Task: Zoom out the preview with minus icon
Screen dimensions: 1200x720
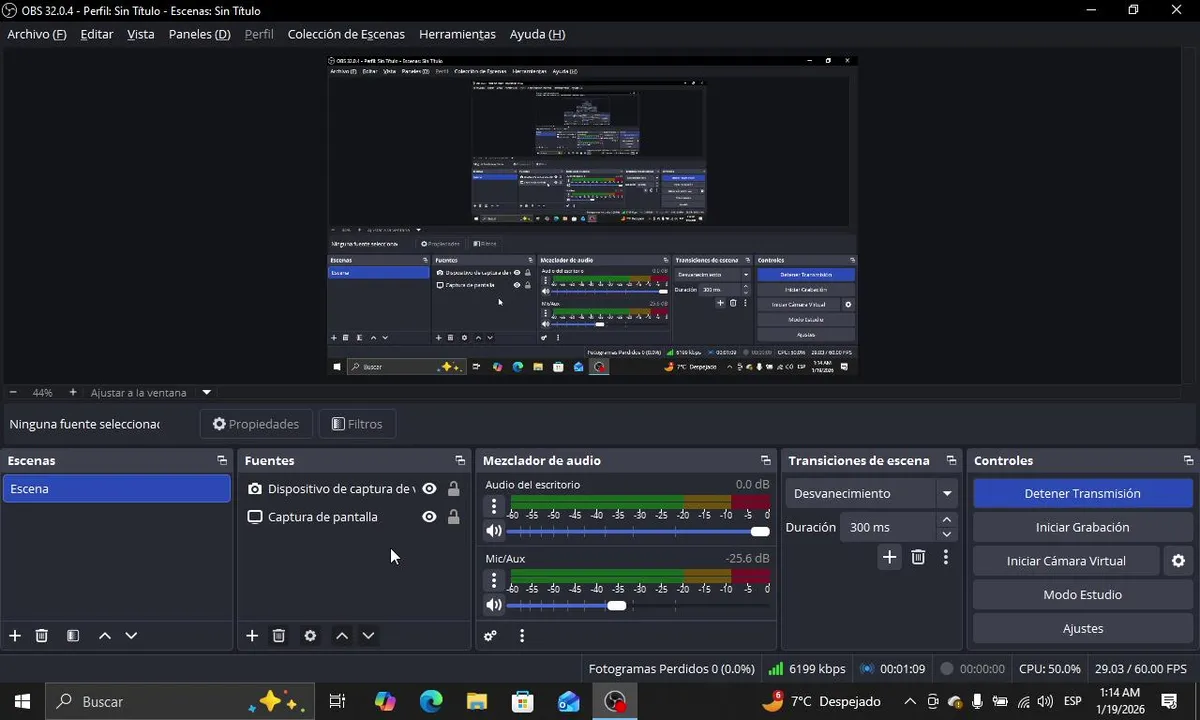Action: (13, 393)
